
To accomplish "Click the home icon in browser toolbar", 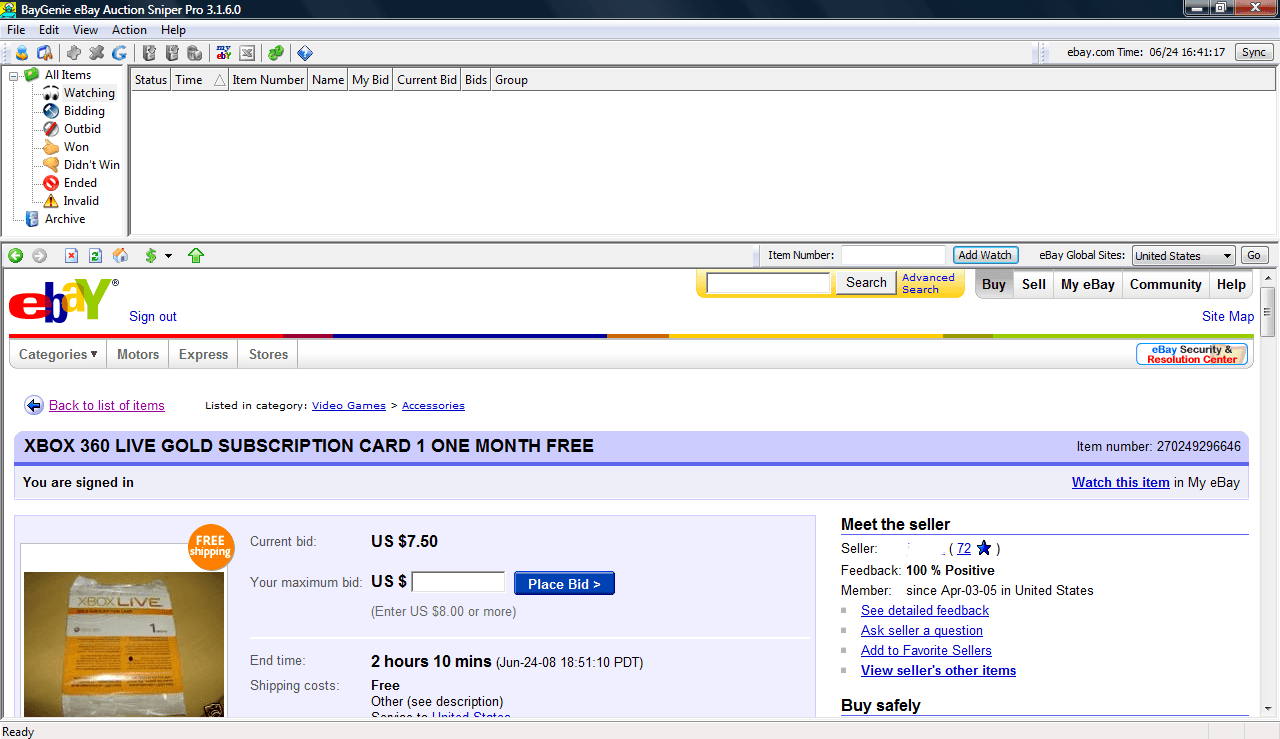I will point(120,255).
